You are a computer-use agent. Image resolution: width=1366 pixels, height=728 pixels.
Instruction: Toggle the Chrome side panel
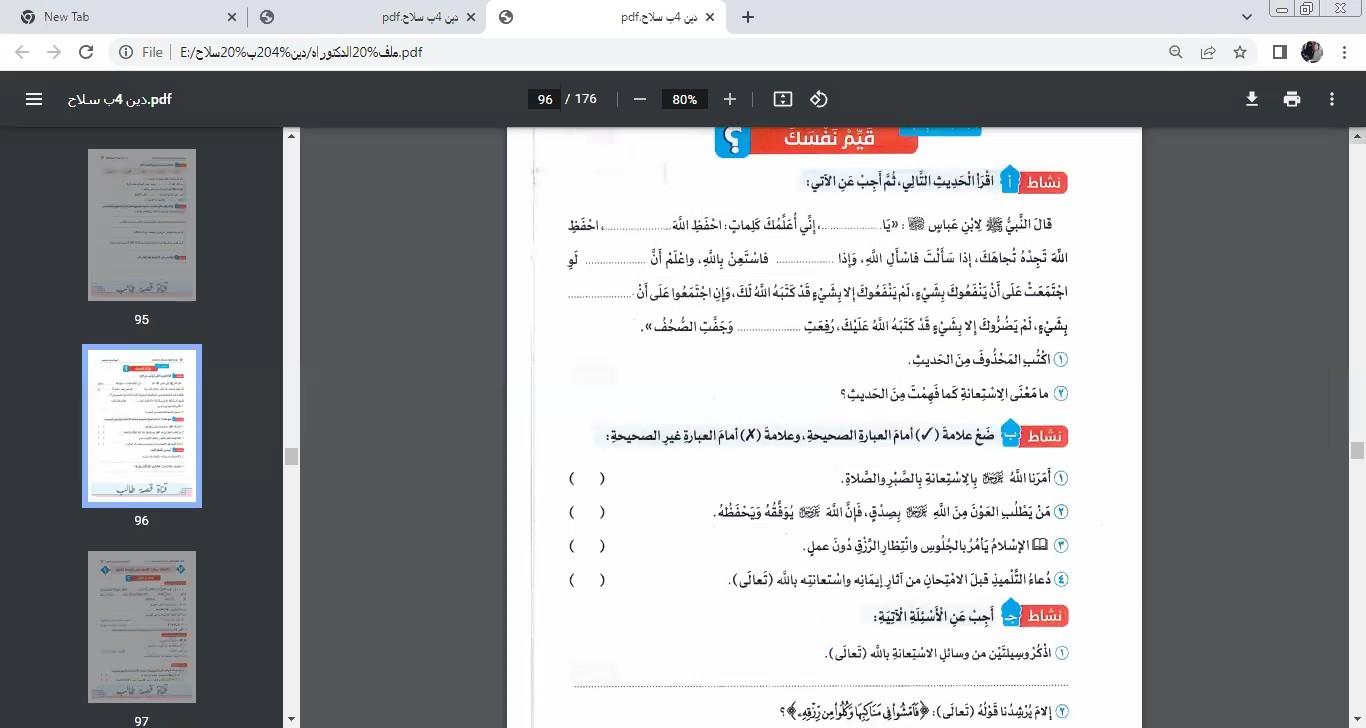(1279, 52)
